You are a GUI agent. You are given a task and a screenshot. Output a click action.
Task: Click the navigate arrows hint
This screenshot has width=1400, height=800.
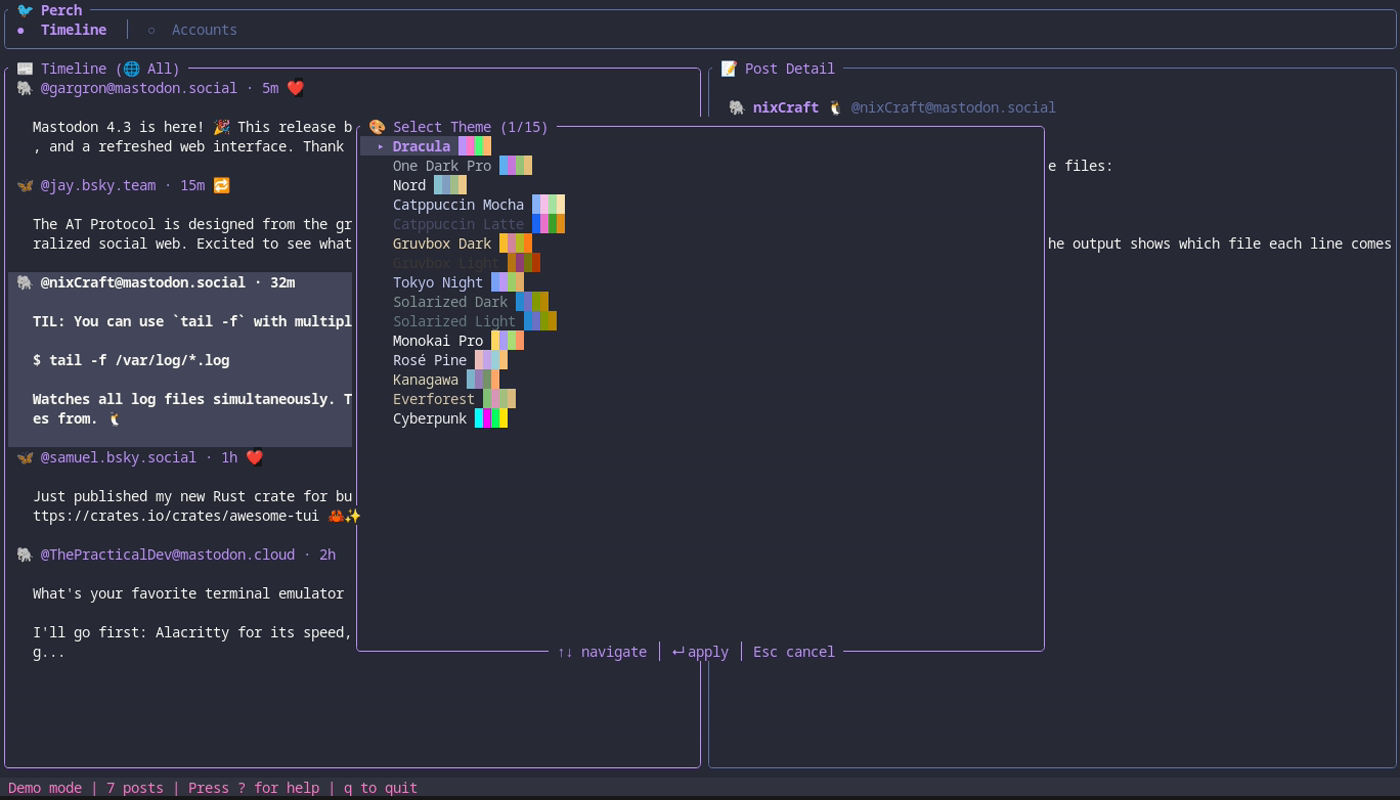tap(602, 652)
